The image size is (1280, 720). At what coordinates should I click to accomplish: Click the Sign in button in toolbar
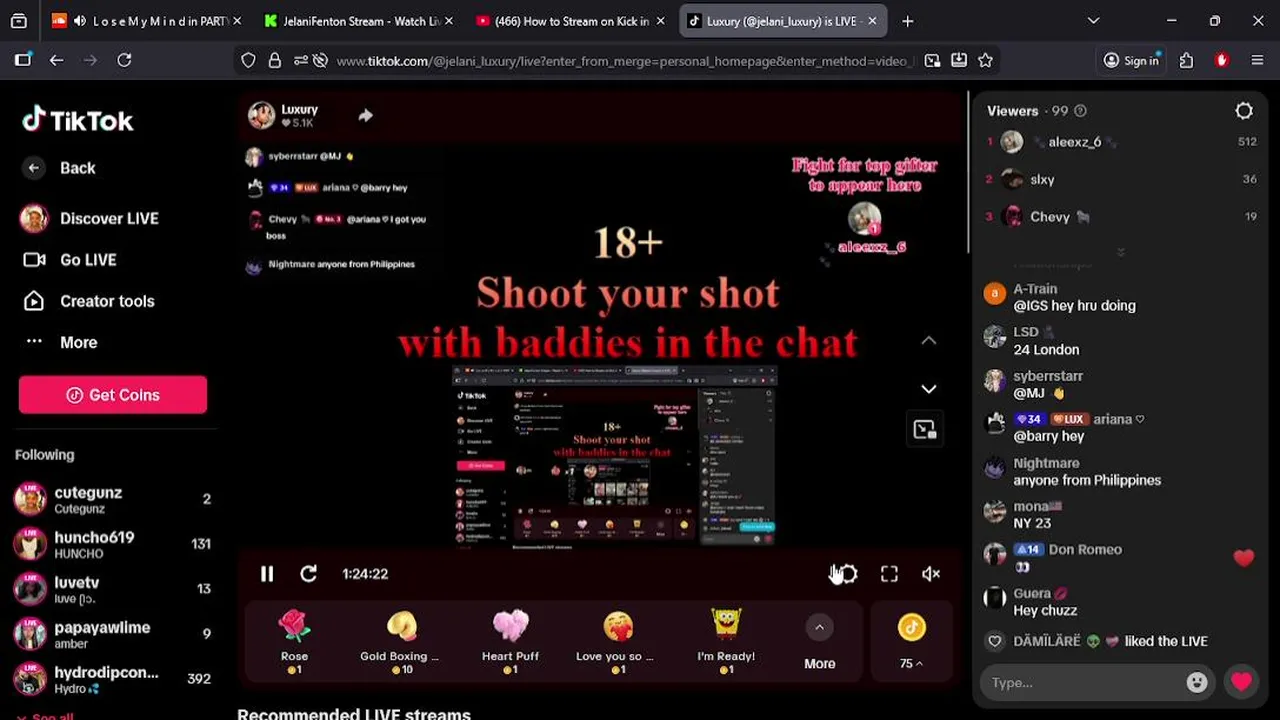[x=1131, y=61]
